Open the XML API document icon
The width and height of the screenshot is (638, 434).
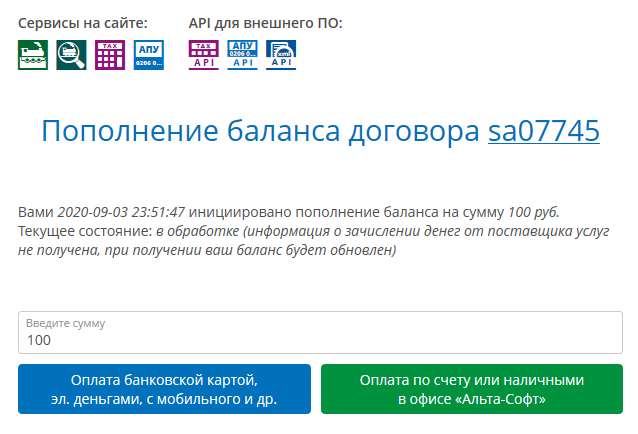280,54
